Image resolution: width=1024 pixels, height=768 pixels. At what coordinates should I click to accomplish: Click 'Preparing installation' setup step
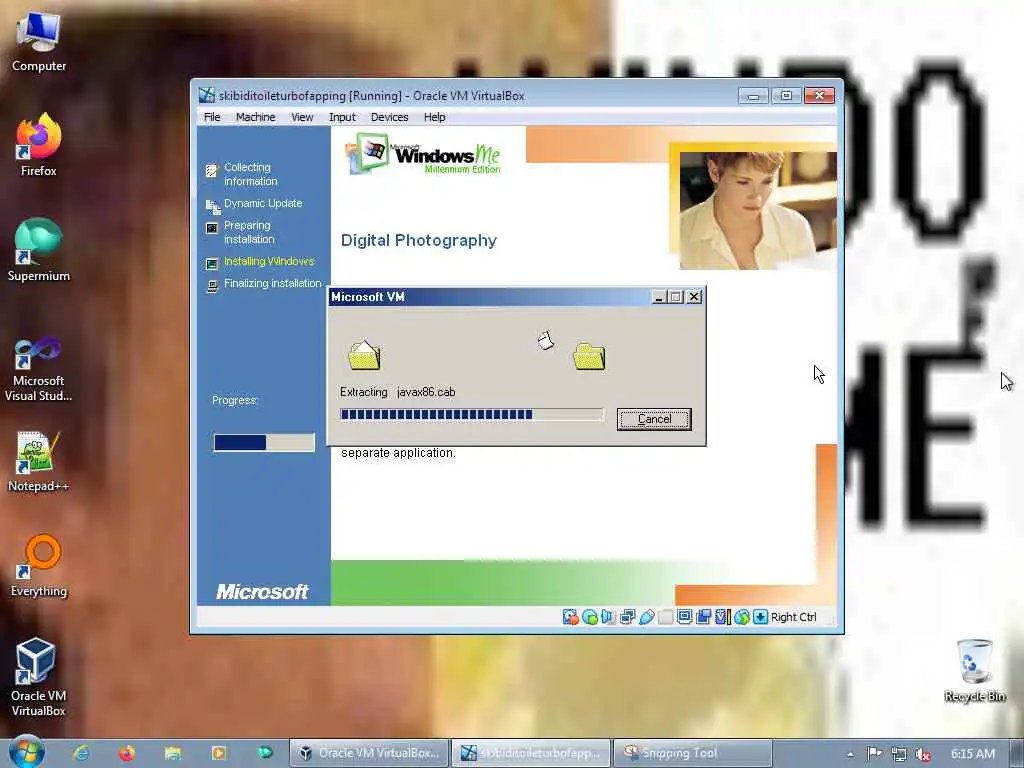click(249, 232)
